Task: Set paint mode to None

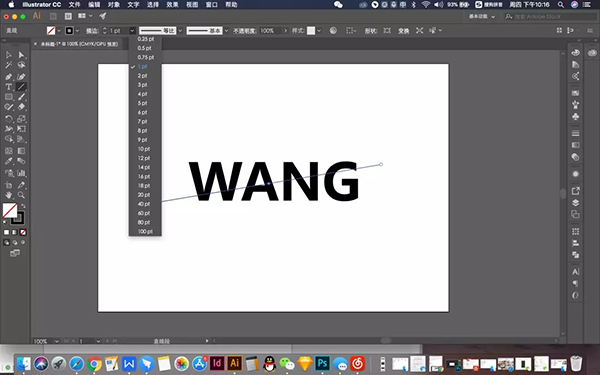Action: click(x=23, y=232)
